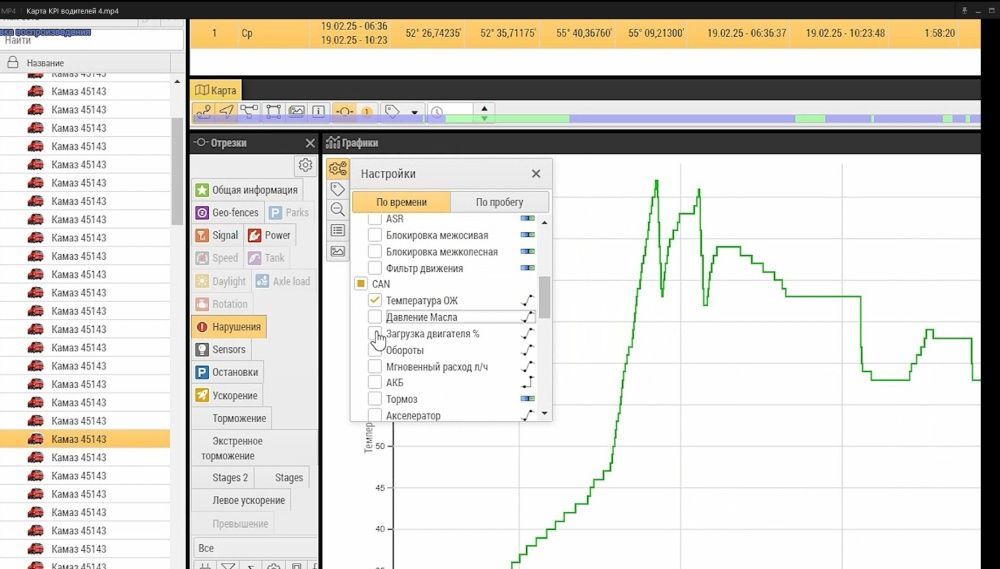Open the Все dropdown in Отрезки panel
1000x569 pixels.
pyautogui.click(x=255, y=548)
